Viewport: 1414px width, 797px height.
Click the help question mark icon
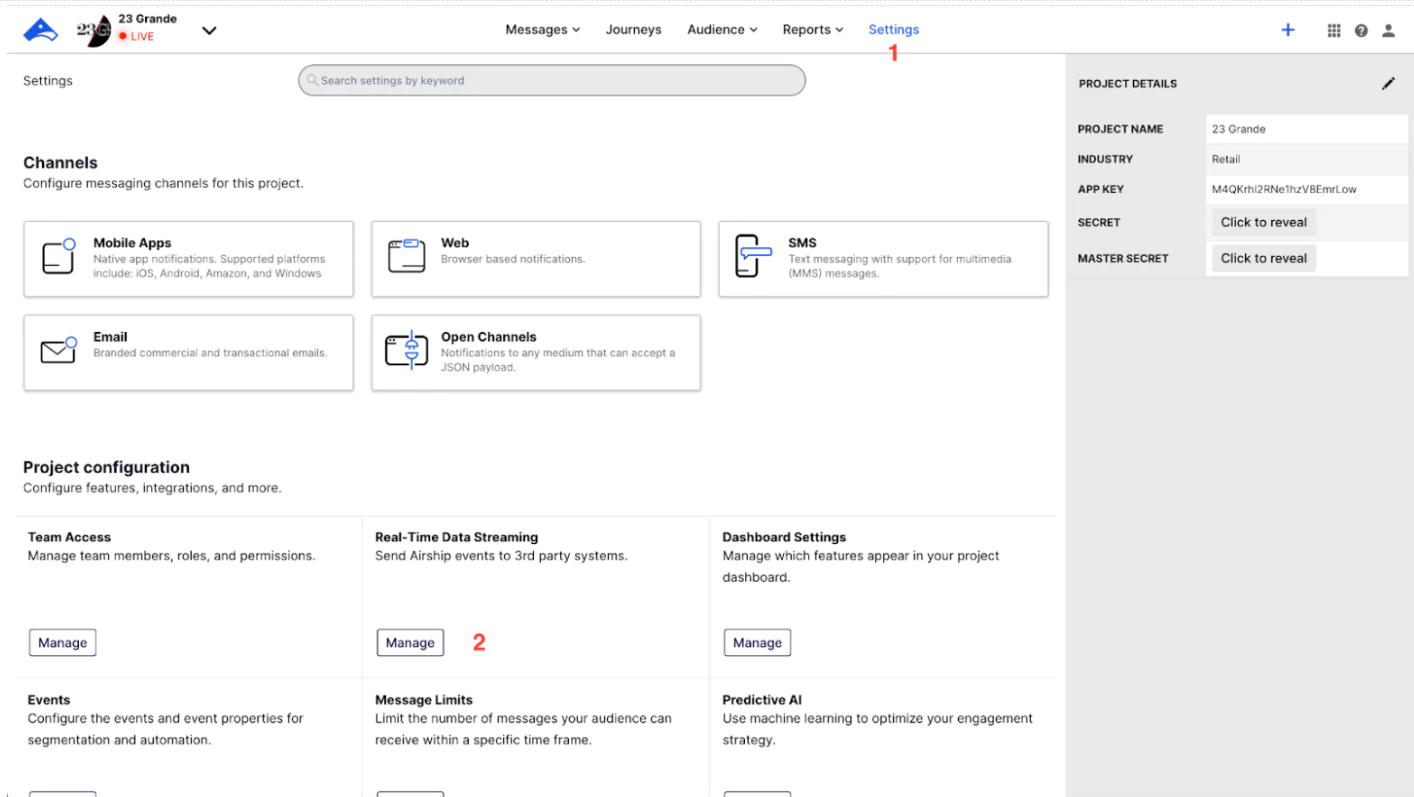[1361, 30]
